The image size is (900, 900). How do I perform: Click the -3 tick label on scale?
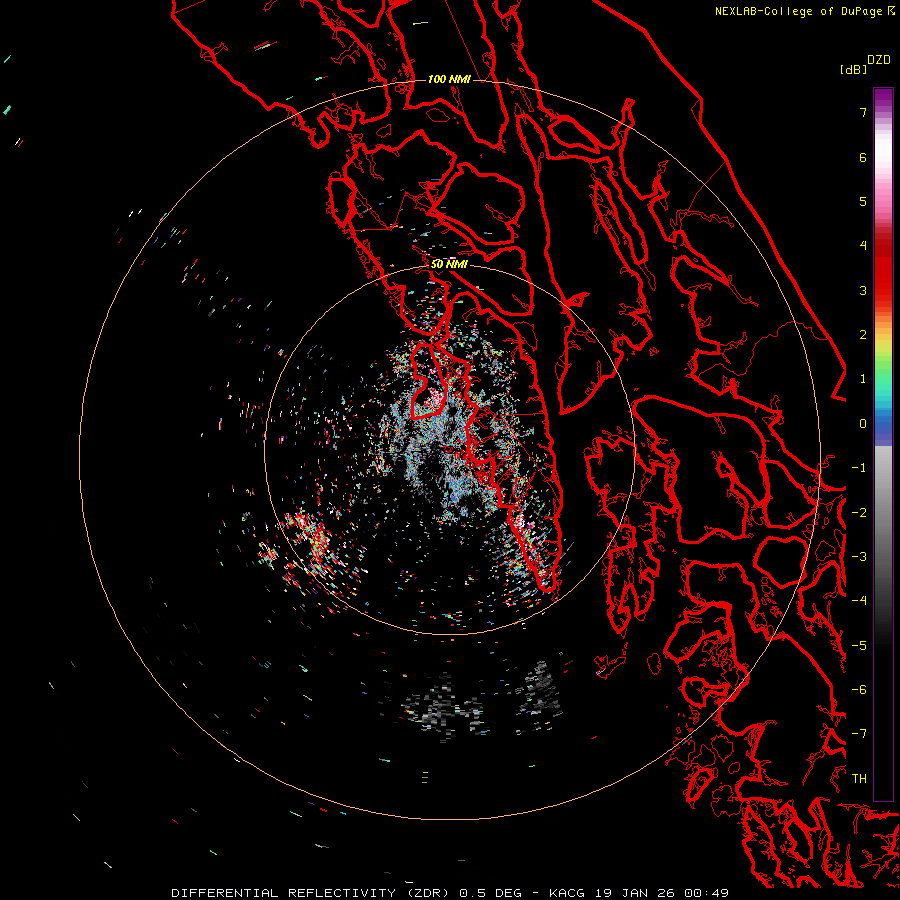(x=859, y=557)
